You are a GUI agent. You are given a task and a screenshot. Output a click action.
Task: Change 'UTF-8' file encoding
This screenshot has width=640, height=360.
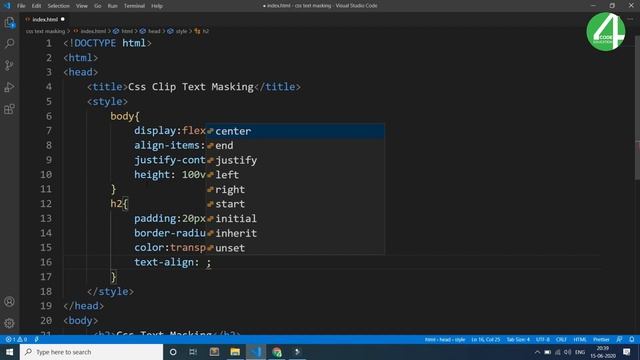click(x=542, y=339)
